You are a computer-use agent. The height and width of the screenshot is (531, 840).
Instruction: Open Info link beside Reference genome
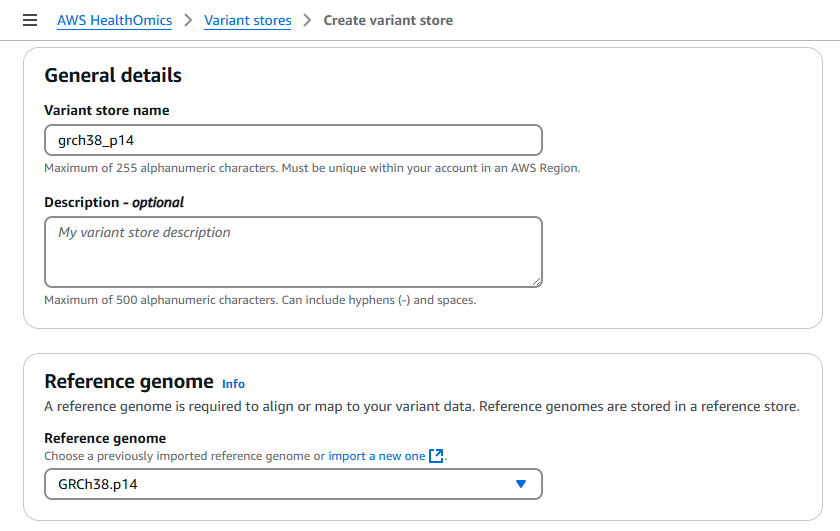233,384
